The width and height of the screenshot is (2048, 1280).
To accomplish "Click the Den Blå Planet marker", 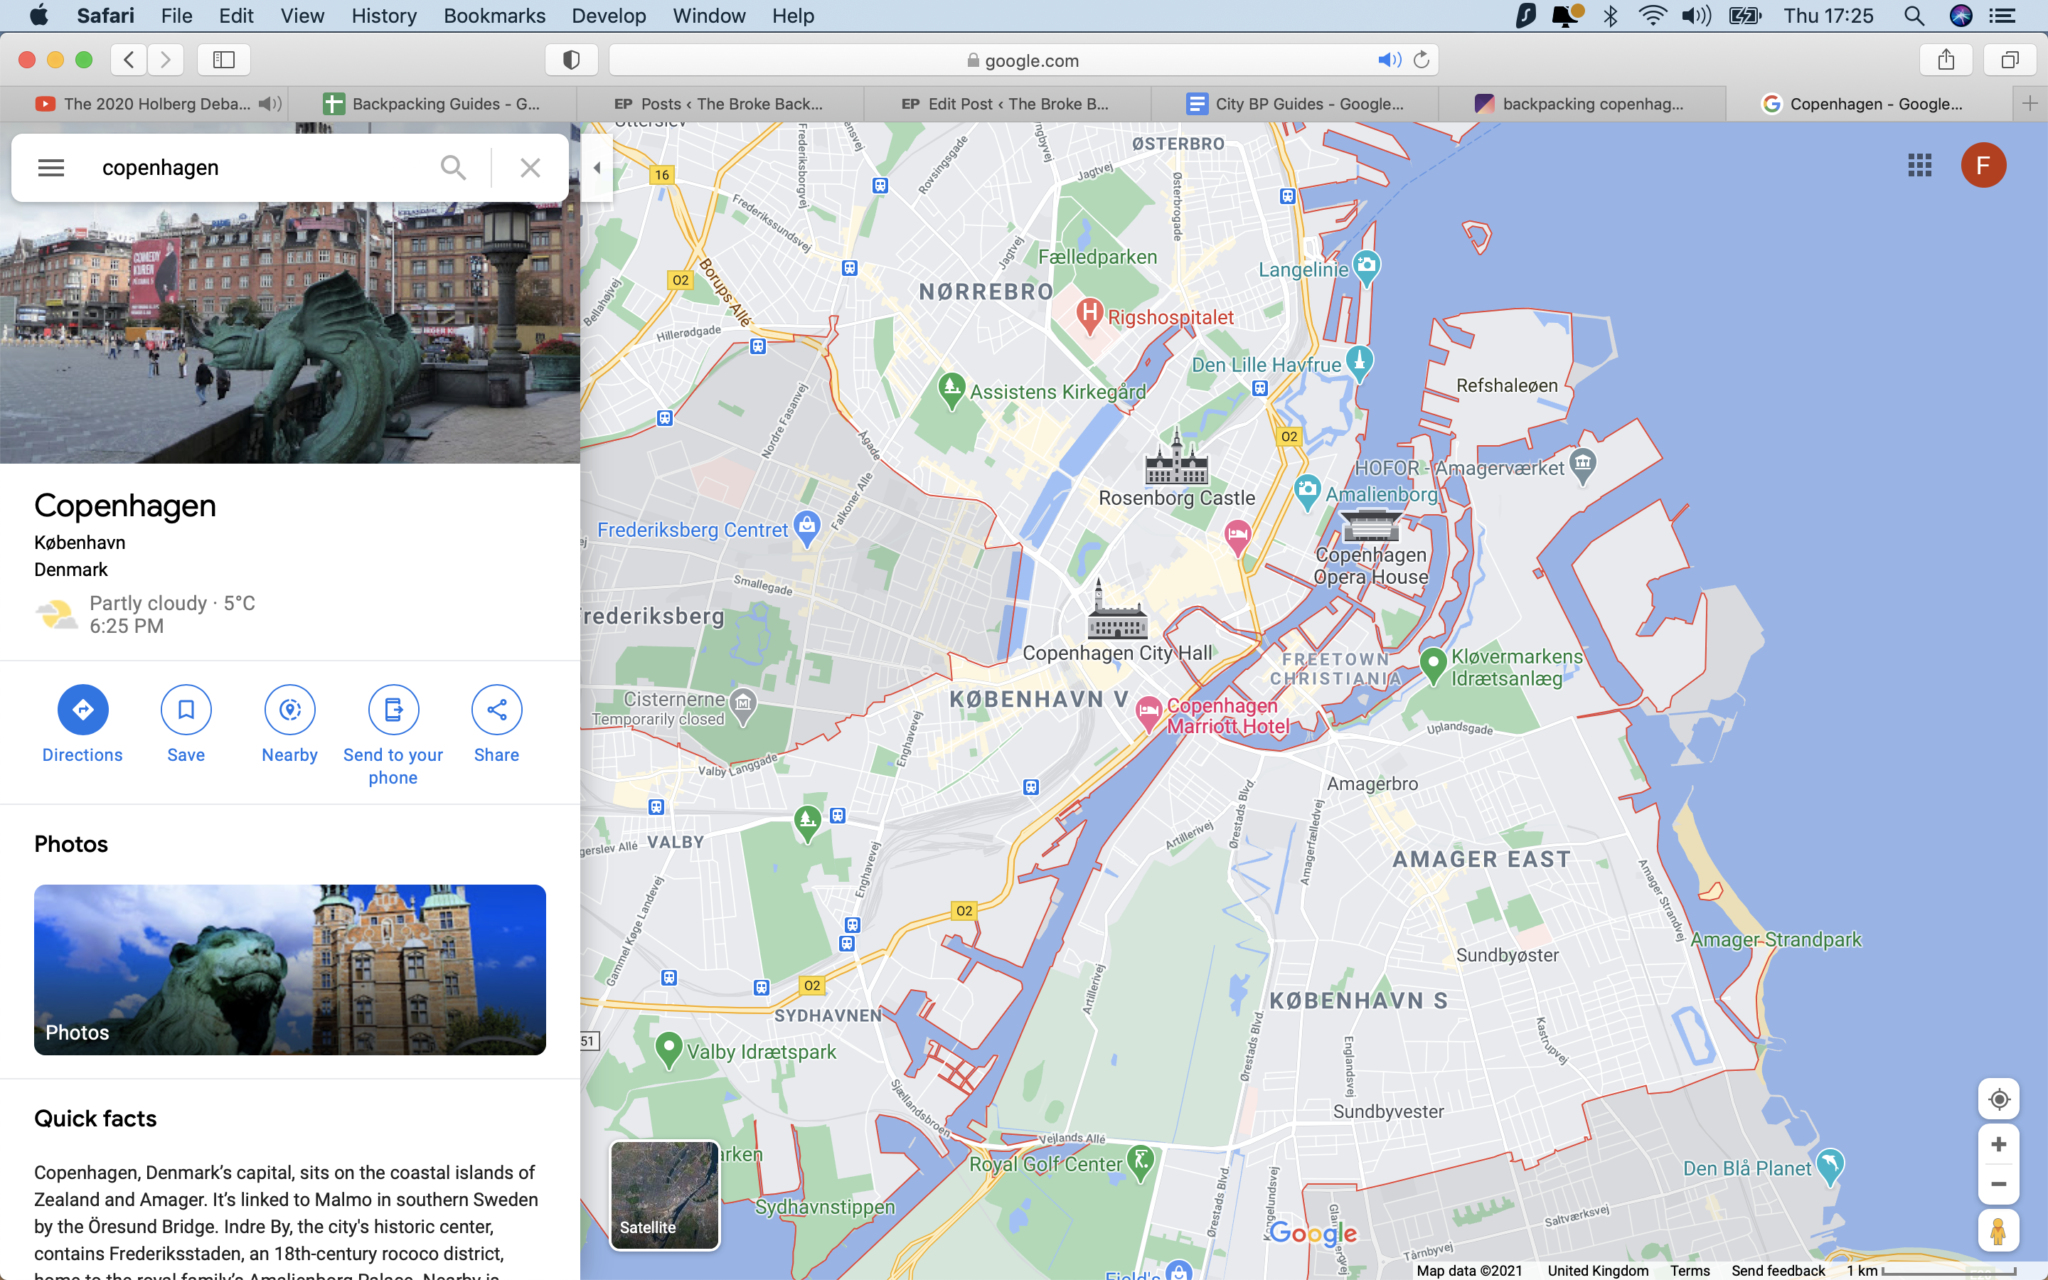I will pyautogui.click(x=1829, y=1166).
